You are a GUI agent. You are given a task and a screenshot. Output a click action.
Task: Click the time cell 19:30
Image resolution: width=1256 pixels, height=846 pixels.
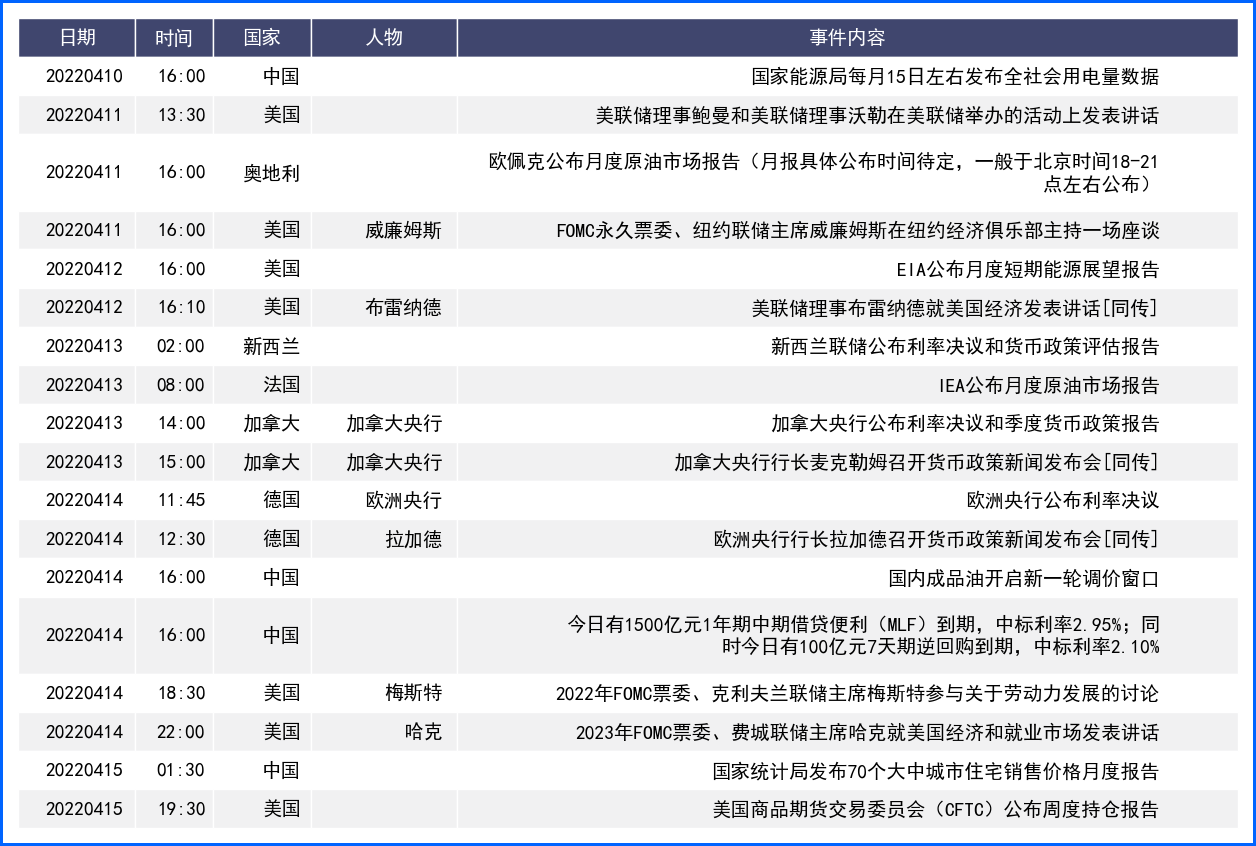[181, 809]
